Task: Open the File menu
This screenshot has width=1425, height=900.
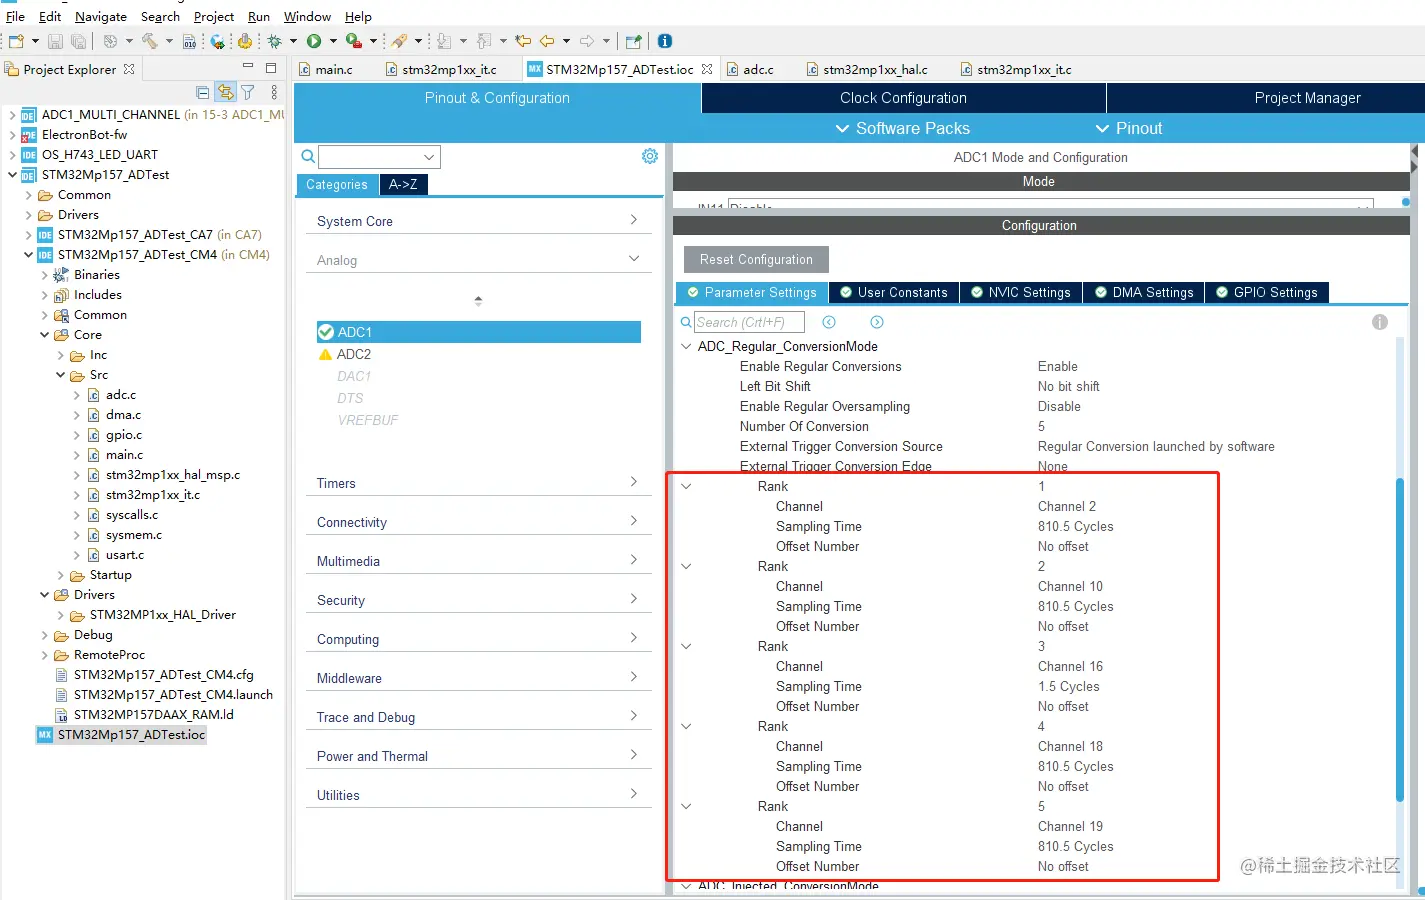Action: pos(15,16)
